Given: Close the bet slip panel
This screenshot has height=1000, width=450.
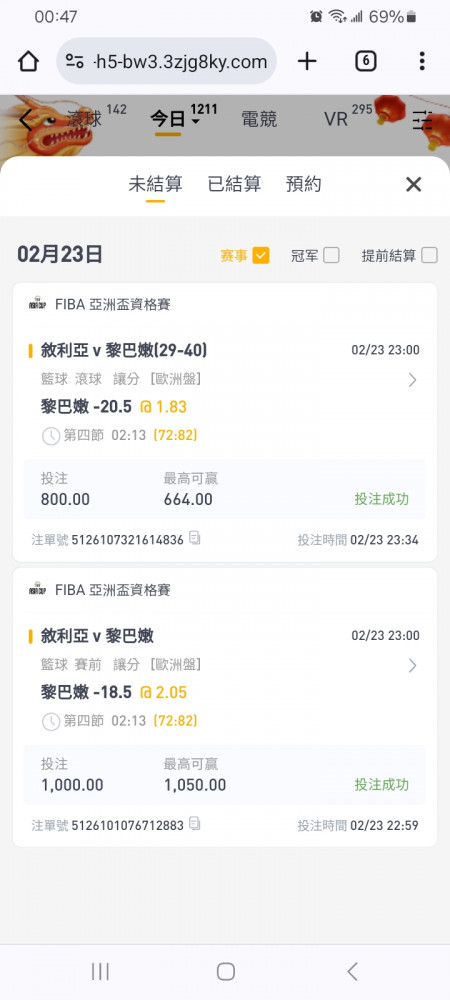Looking at the screenshot, I should point(414,184).
